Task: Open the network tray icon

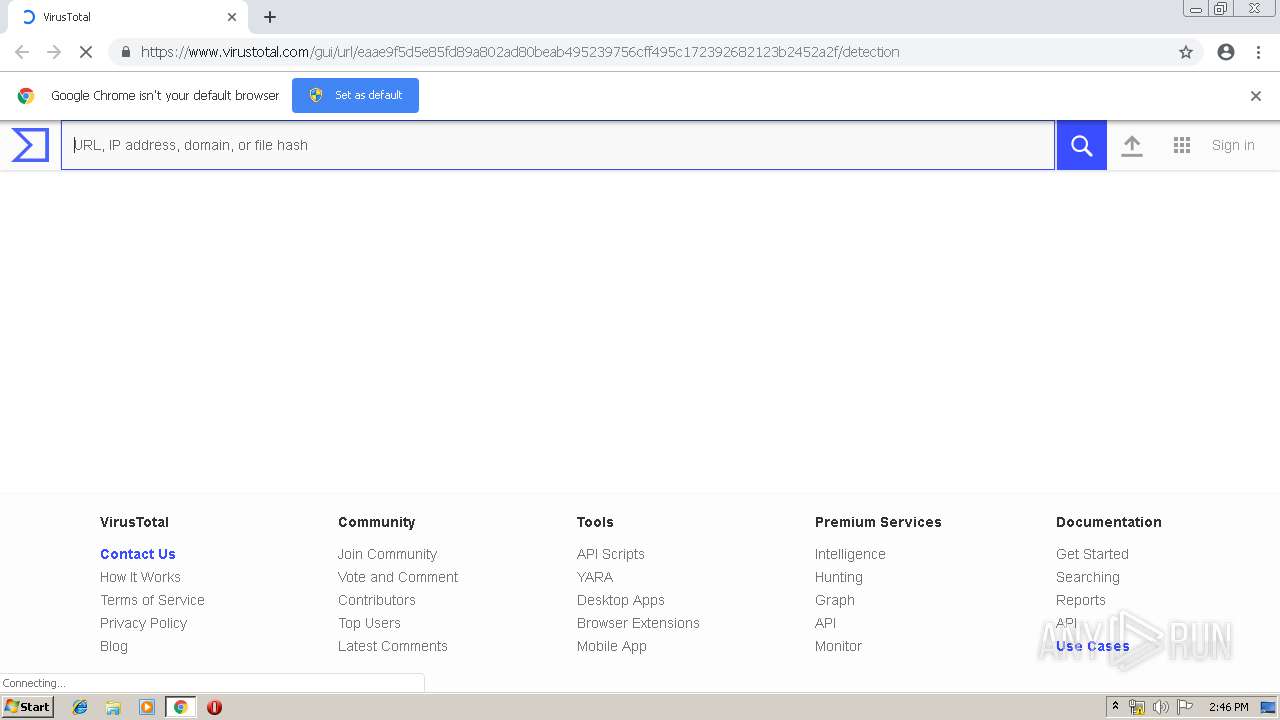Action: click(x=1137, y=707)
